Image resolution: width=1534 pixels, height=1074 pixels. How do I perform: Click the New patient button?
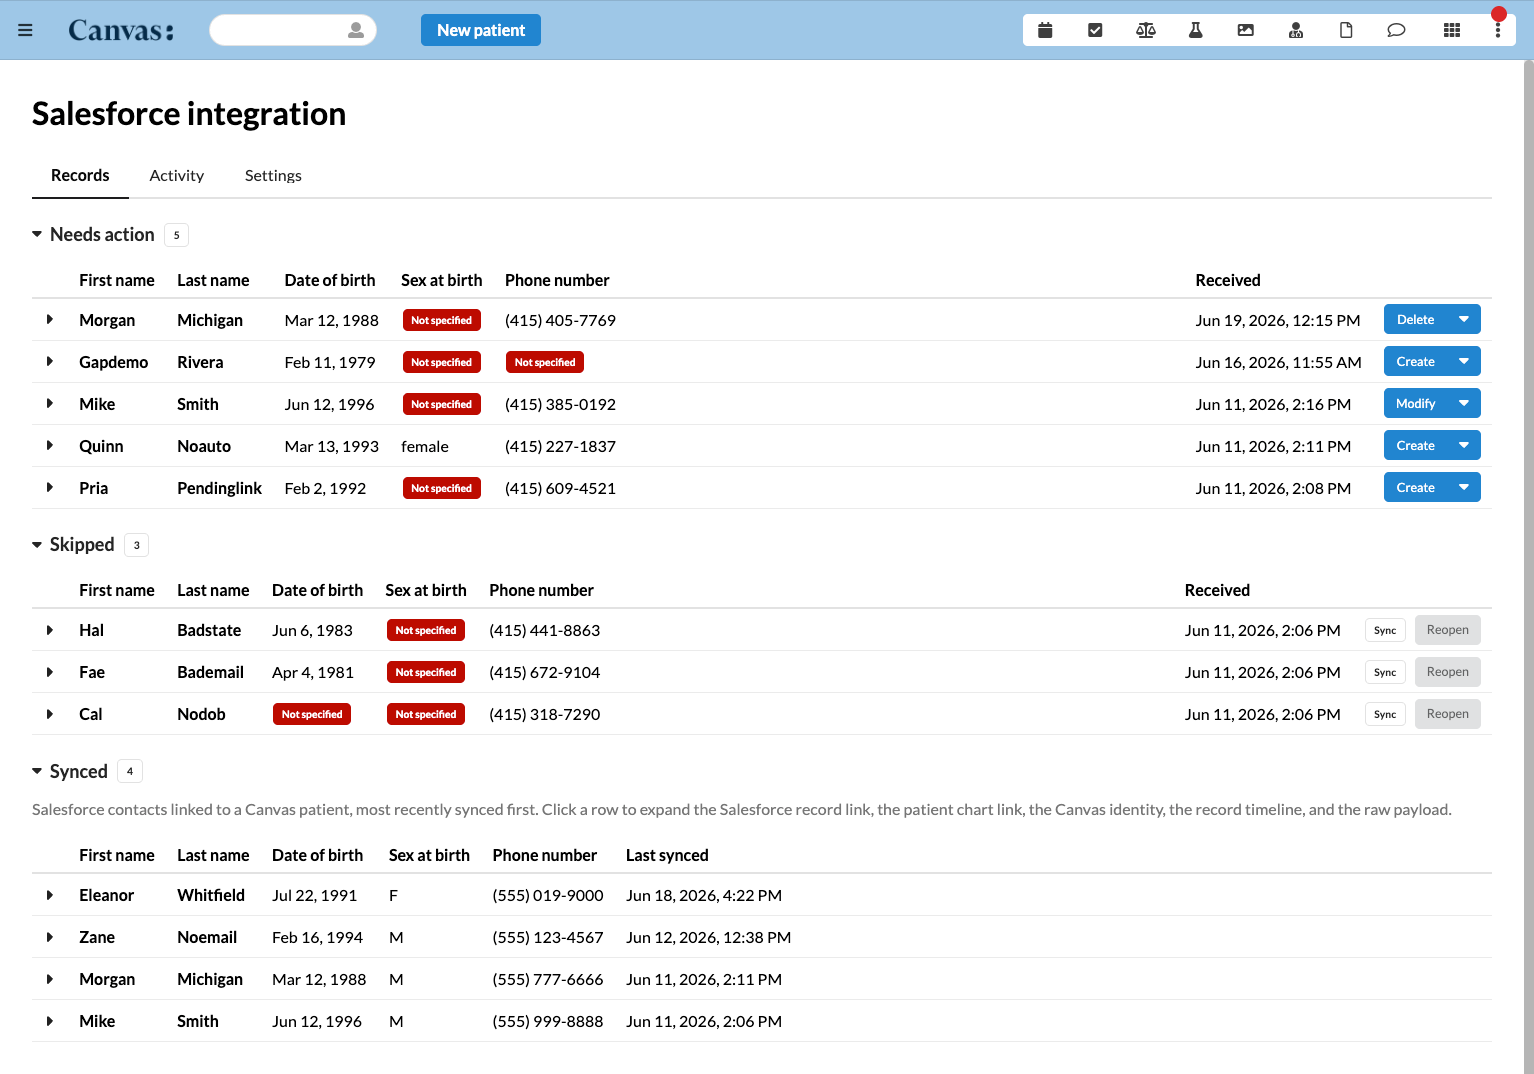pyautogui.click(x=481, y=30)
